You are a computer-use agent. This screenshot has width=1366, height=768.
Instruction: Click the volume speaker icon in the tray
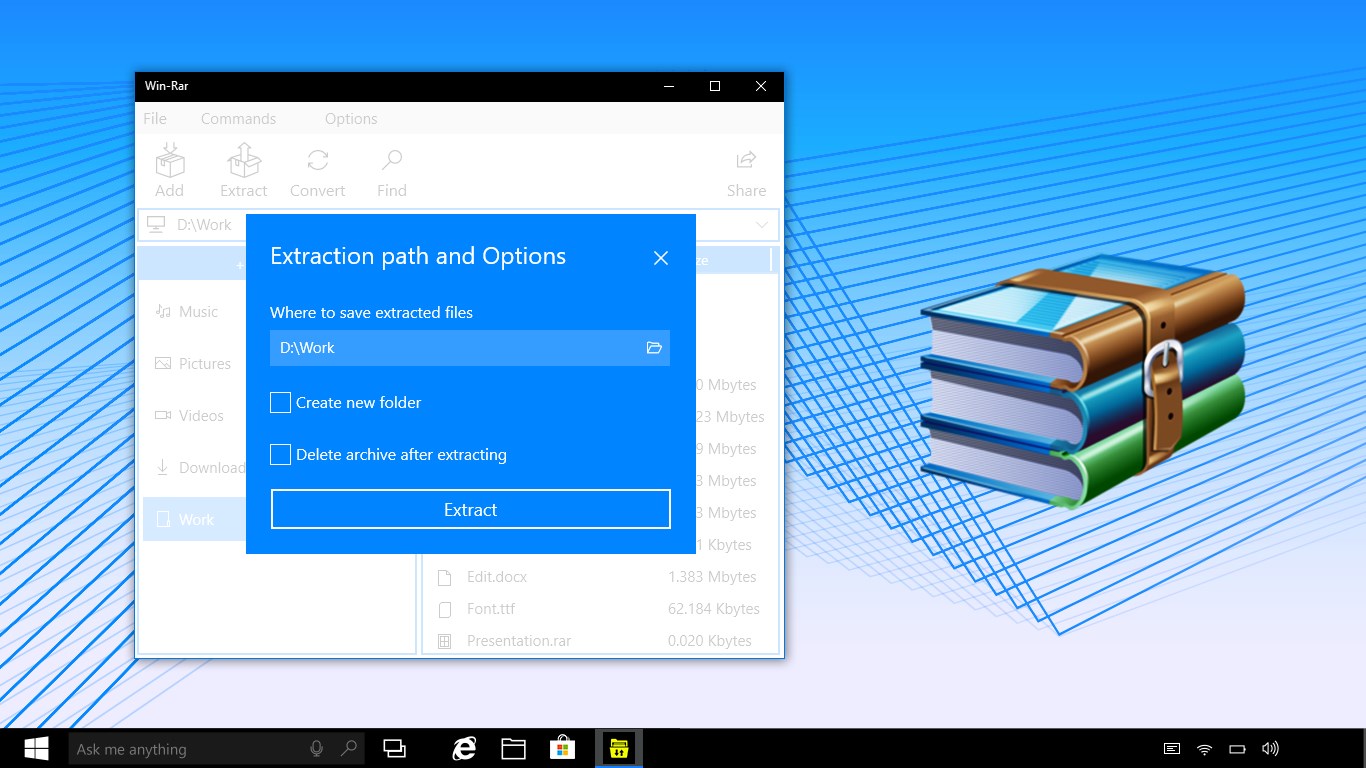(1270, 749)
